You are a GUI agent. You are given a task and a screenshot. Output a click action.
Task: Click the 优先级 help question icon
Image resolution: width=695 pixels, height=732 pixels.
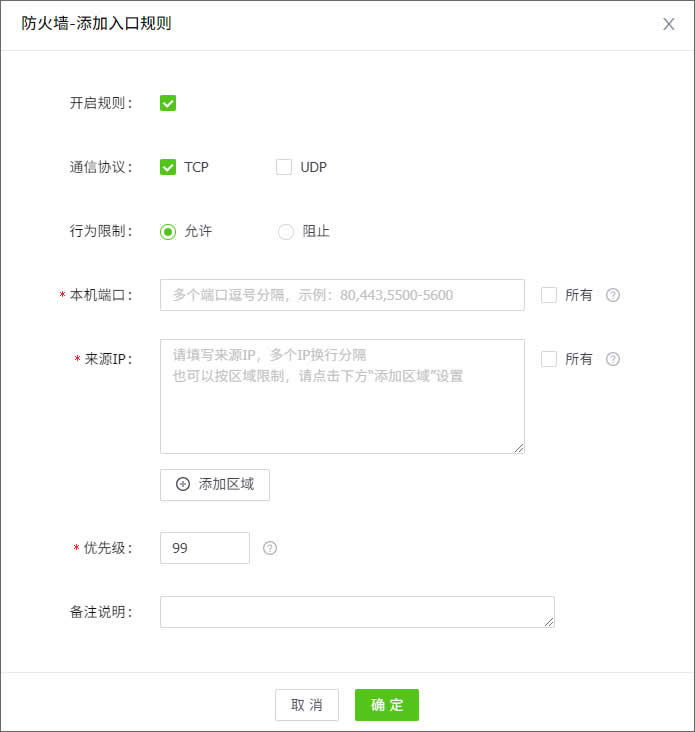pos(269,548)
